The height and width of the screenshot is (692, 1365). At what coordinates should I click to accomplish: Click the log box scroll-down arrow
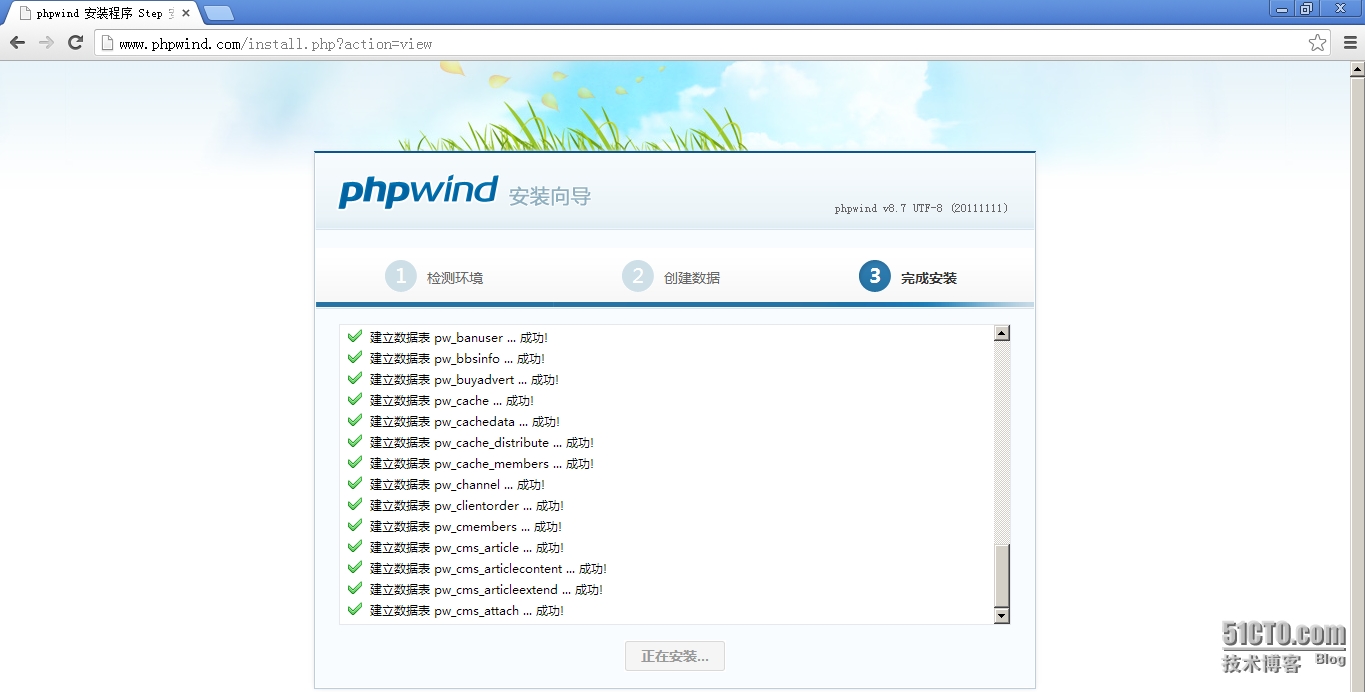[1002, 616]
